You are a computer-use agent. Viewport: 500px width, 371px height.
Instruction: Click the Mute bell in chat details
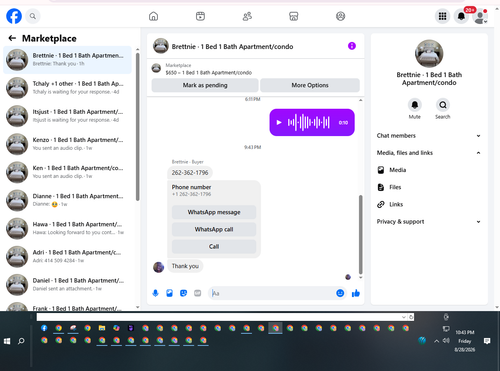coord(415,105)
